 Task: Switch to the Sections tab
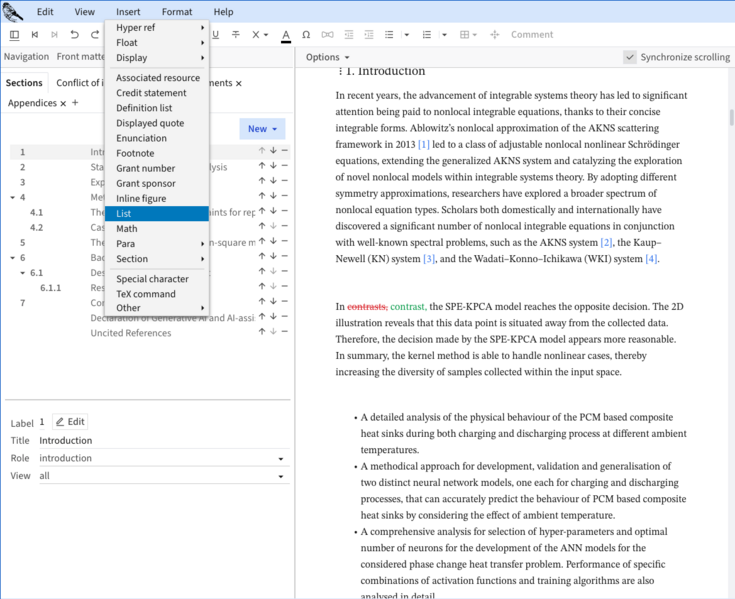click(24, 83)
